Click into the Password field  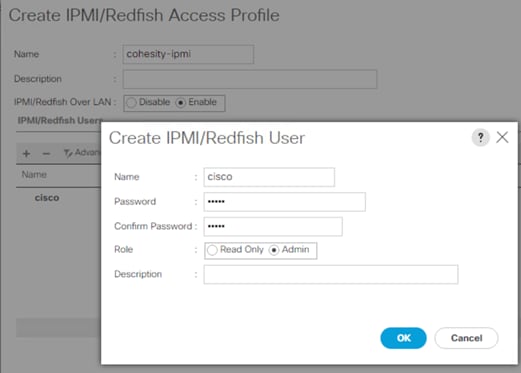[284, 202]
